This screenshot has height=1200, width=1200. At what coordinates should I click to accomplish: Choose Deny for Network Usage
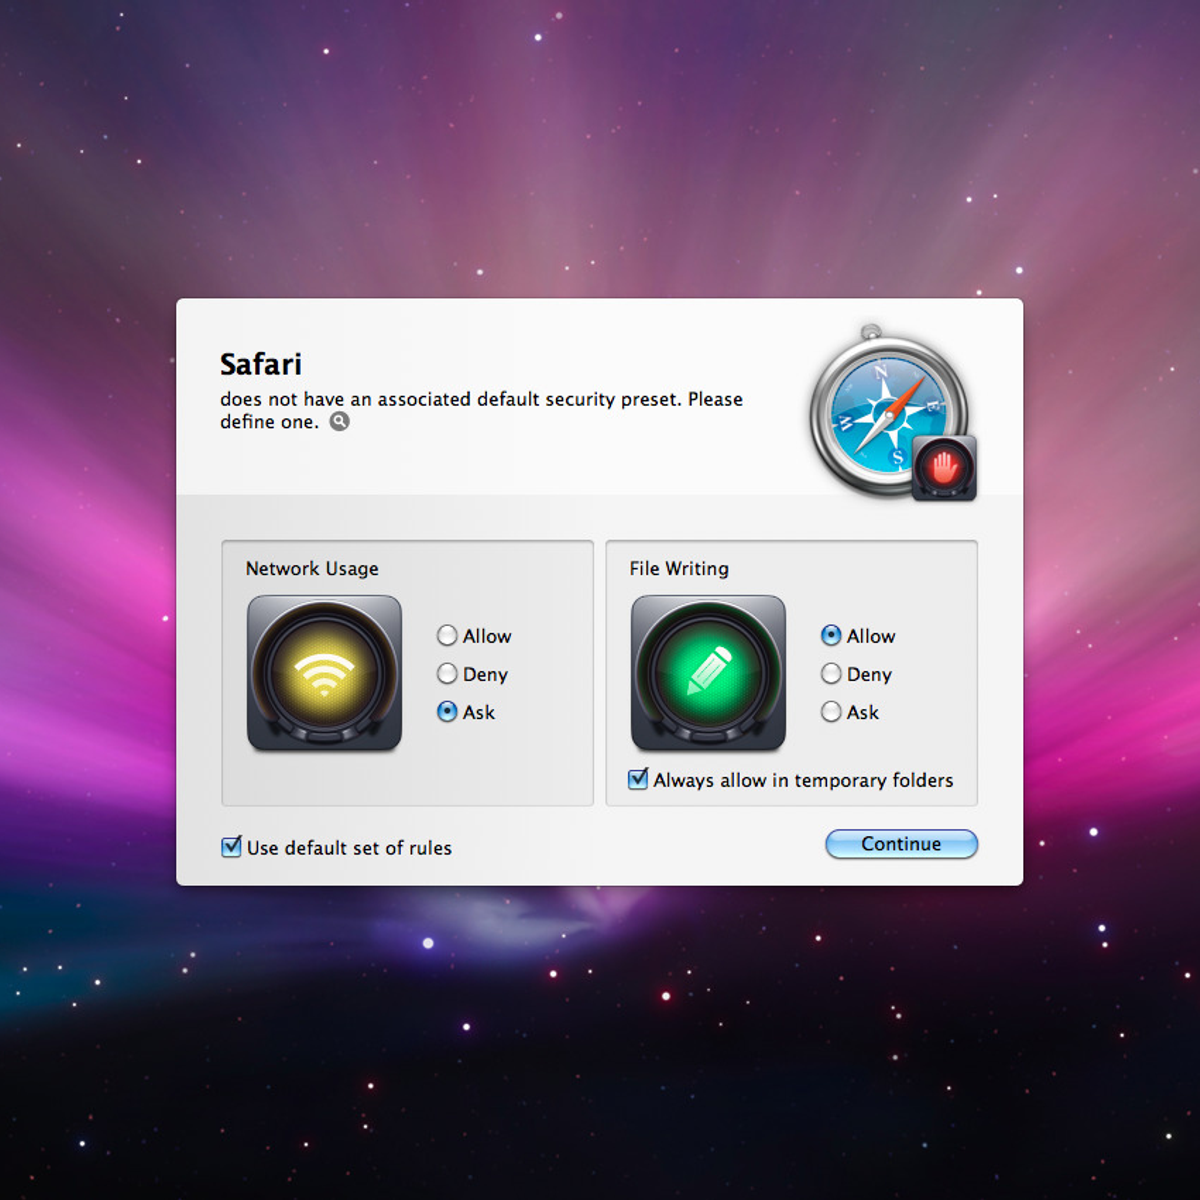tap(447, 674)
